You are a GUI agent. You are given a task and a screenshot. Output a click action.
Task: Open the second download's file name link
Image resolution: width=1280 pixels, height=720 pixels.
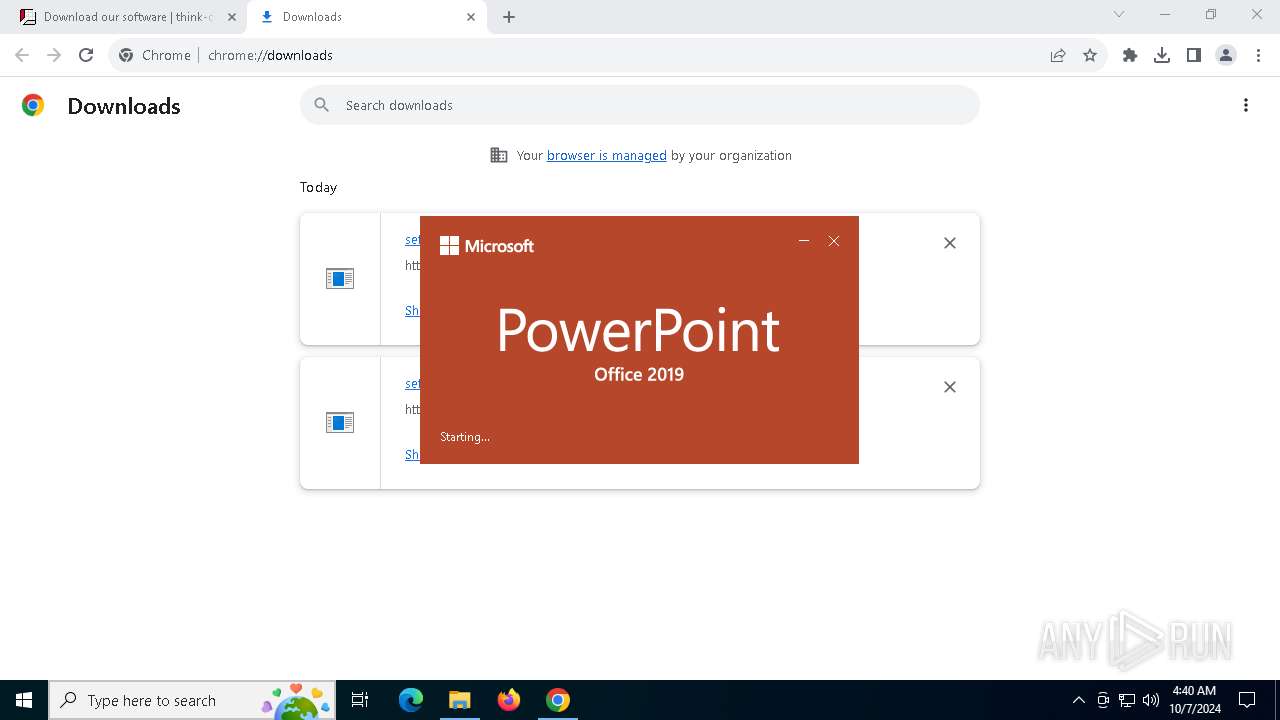(412, 384)
